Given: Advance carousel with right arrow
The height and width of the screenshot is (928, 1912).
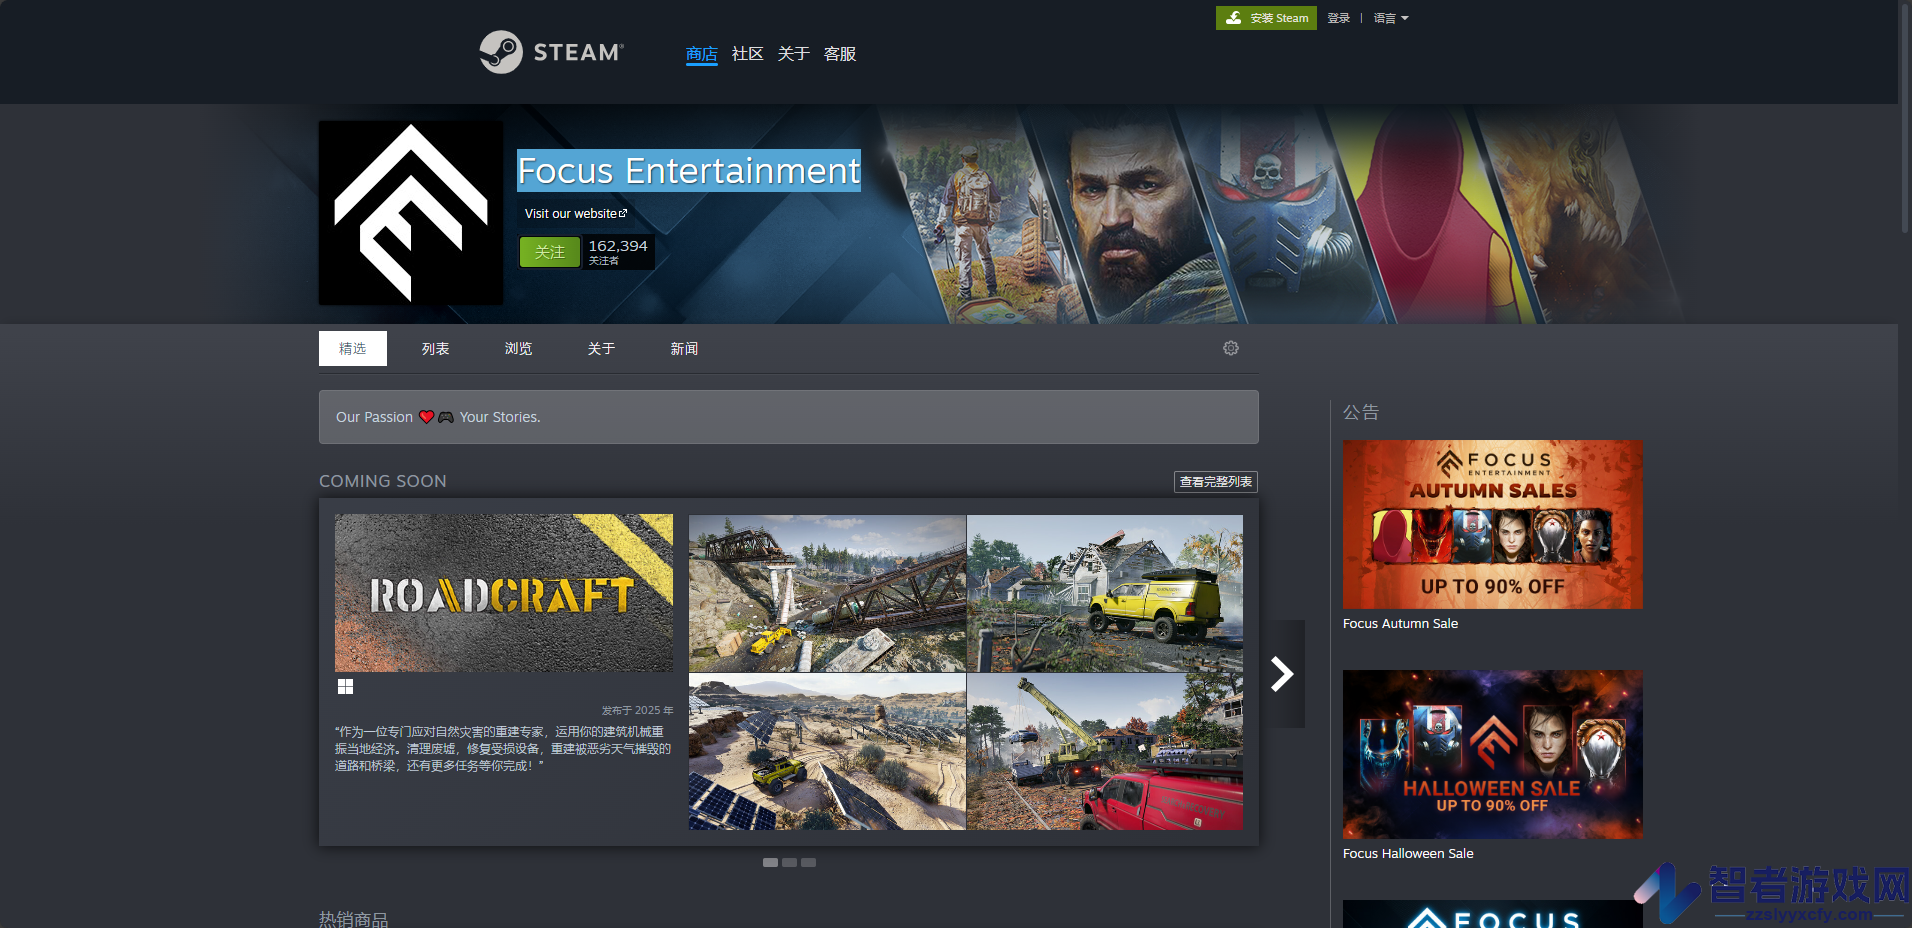Looking at the screenshot, I should click(x=1282, y=674).
